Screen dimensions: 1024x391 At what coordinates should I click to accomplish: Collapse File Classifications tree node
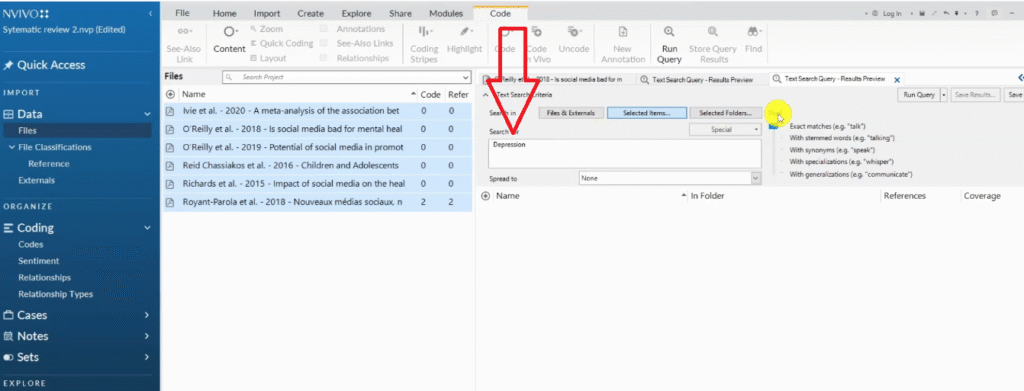tap(12, 148)
